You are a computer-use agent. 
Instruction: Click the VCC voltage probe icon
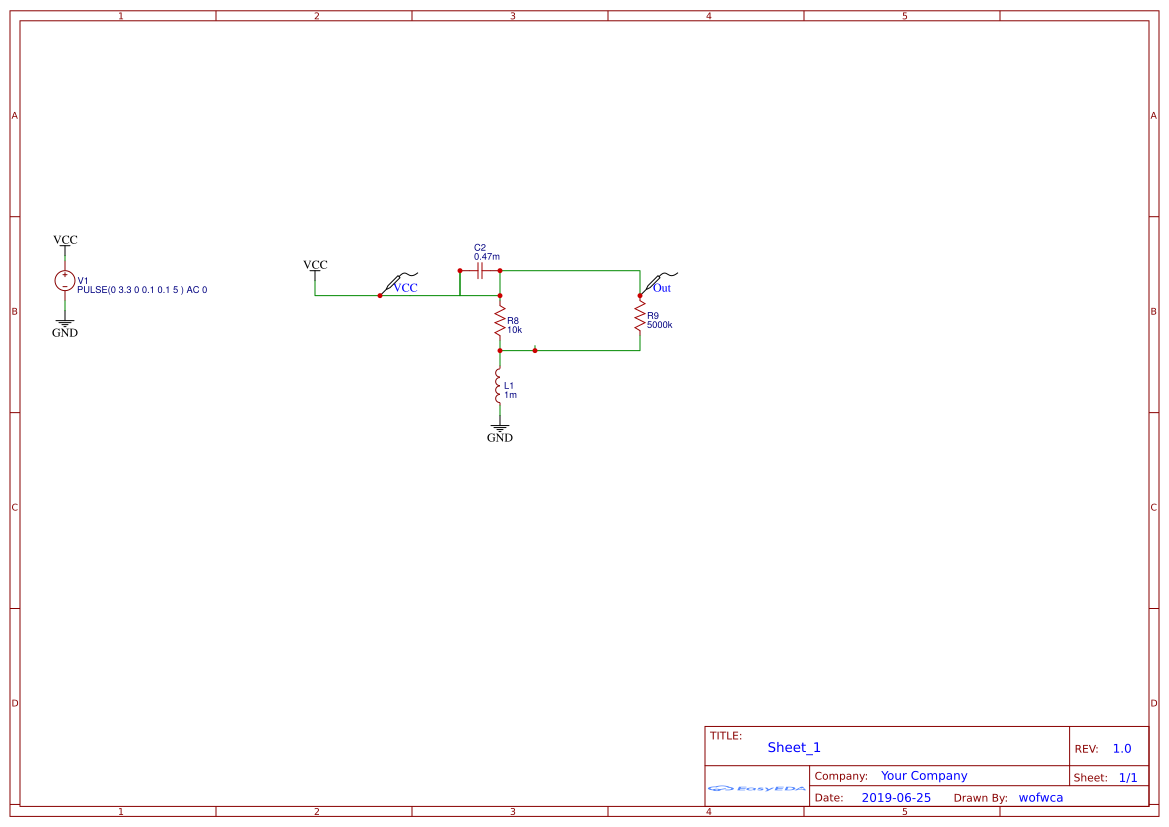pyautogui.click(x=395, y=280)
